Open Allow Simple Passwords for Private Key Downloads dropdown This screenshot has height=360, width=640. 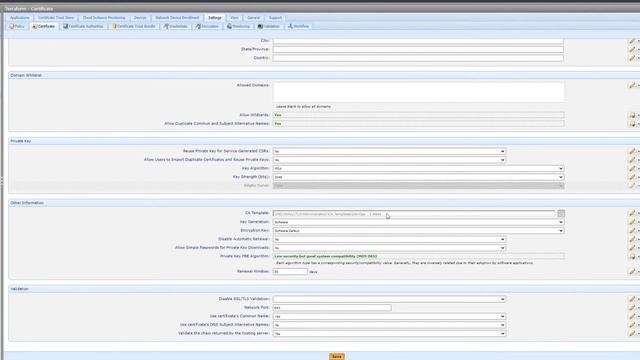point(389,248)
